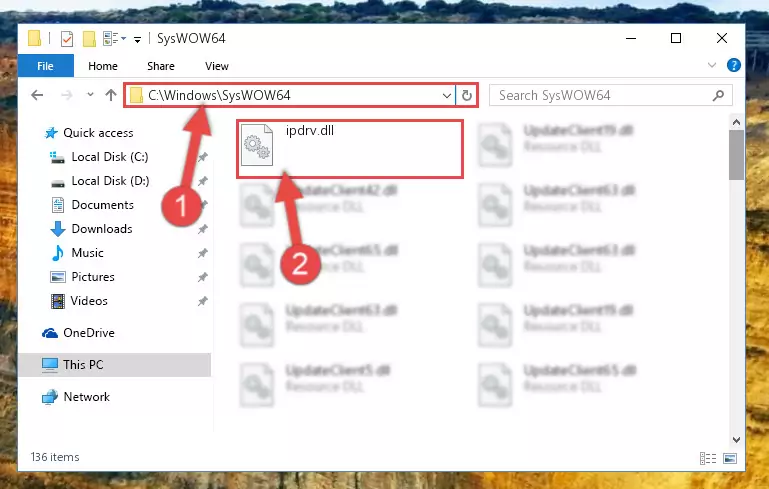Switch to the Share ribbon tab
Viewport: 769px width, 489px height.
tap(161, 66)
